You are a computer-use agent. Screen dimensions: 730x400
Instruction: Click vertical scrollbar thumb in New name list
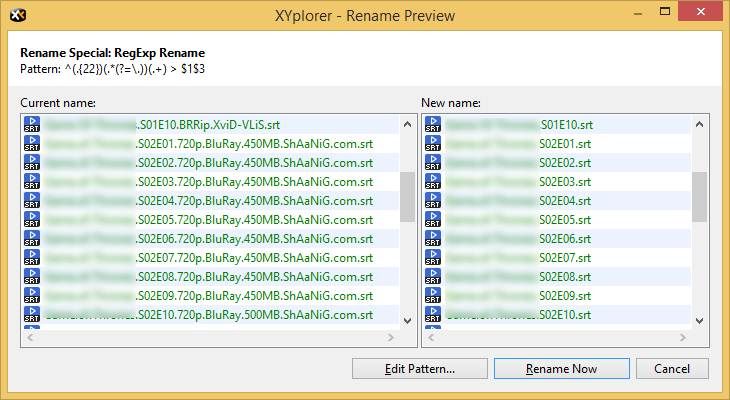[x=699, y=196]
